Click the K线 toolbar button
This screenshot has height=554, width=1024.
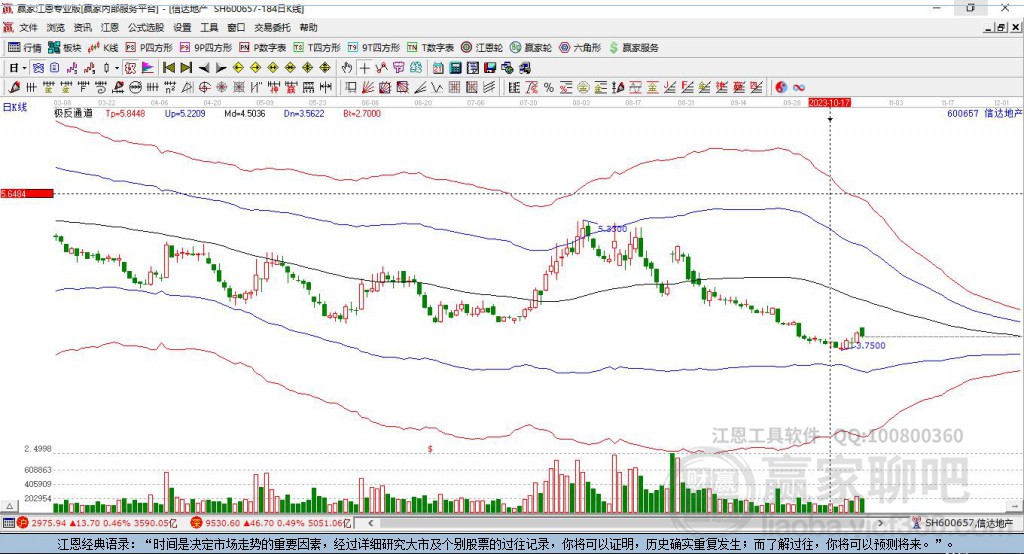click(x=103, y=48)
